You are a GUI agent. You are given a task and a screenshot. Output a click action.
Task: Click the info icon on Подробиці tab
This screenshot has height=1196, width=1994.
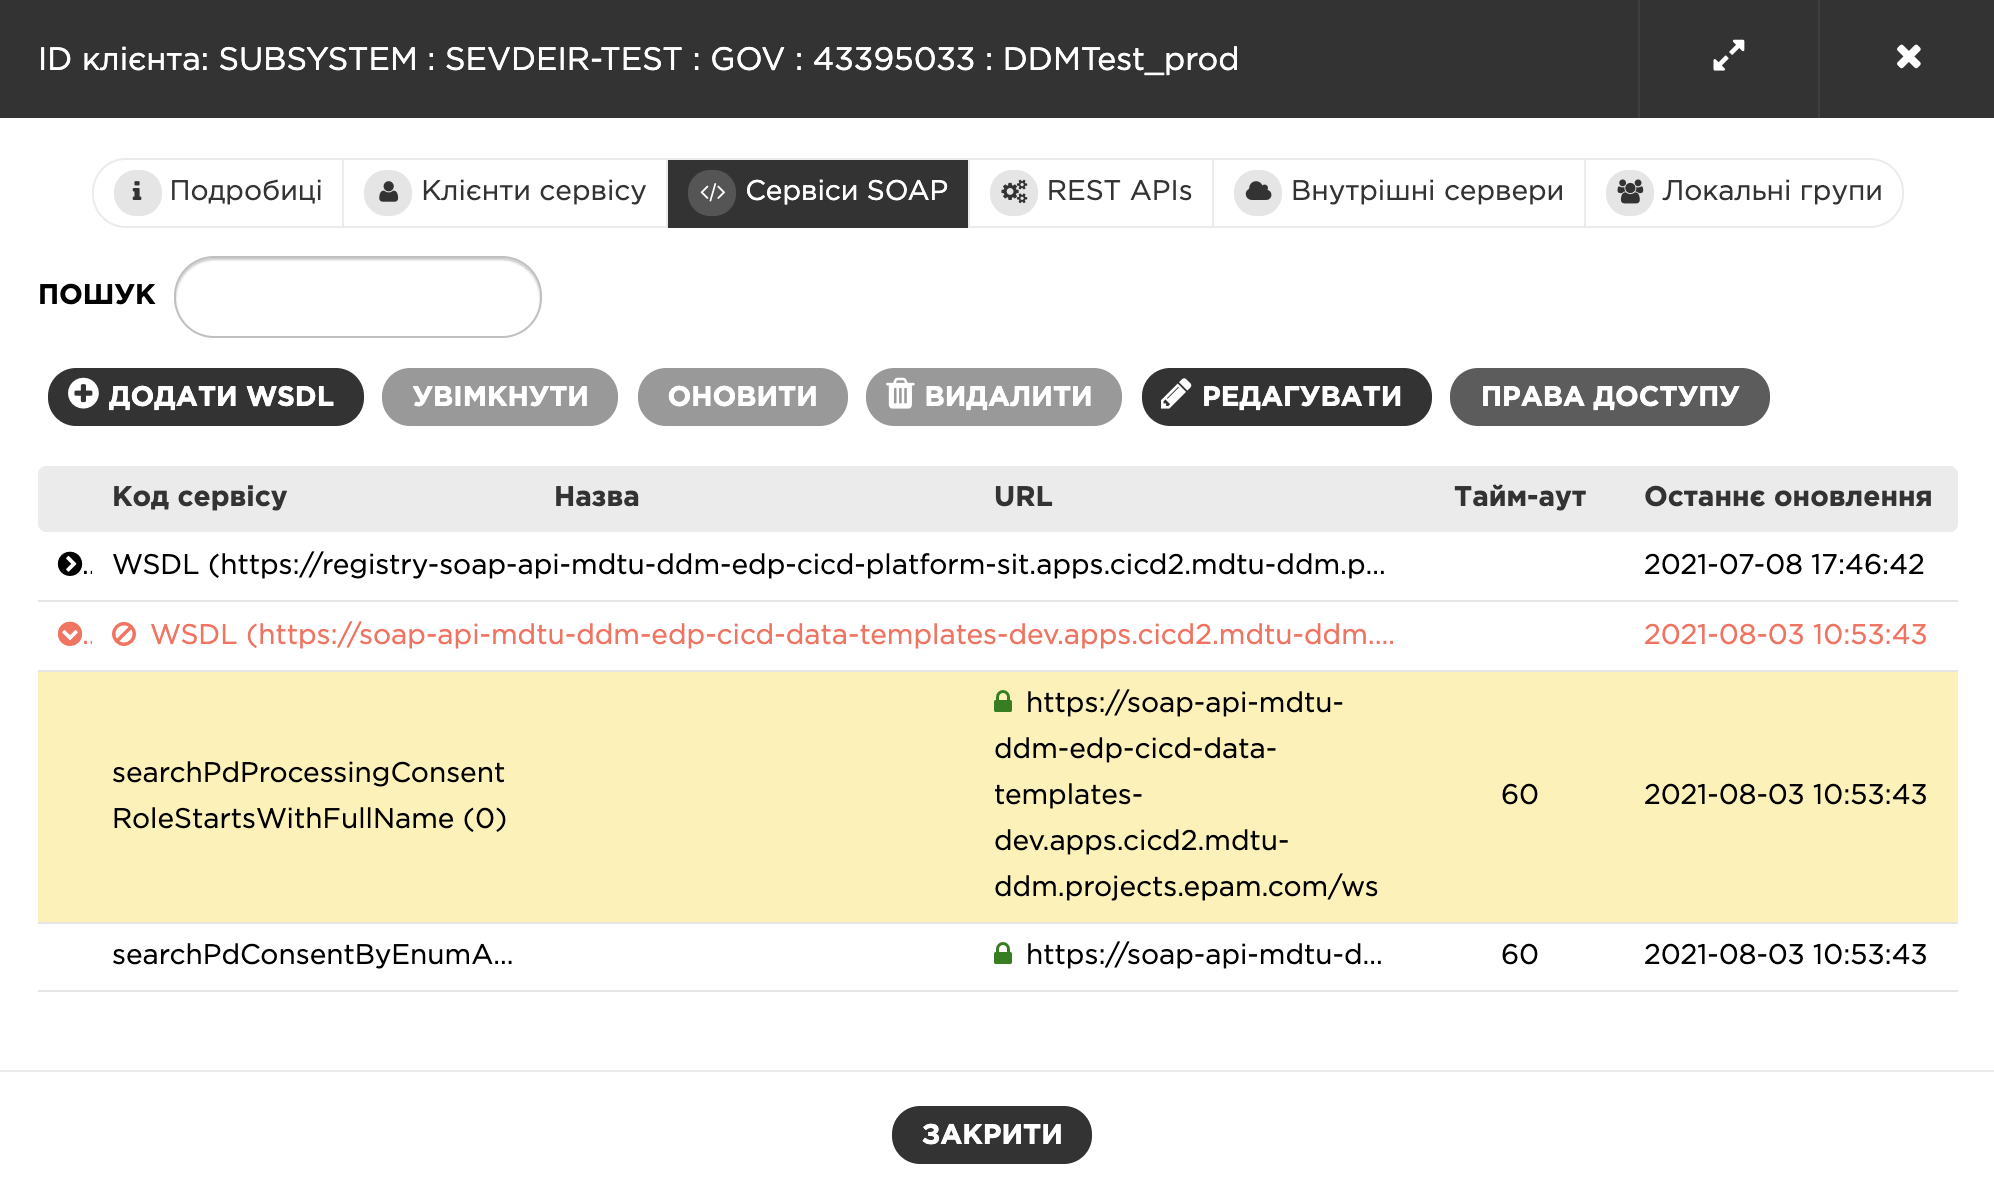point(137,191)
